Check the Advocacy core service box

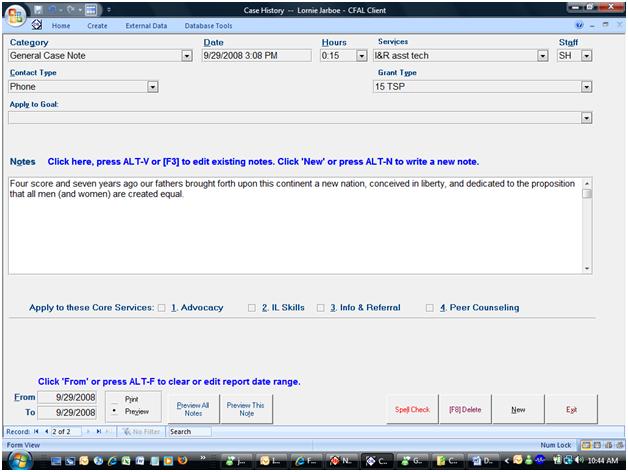coord(161,308)
